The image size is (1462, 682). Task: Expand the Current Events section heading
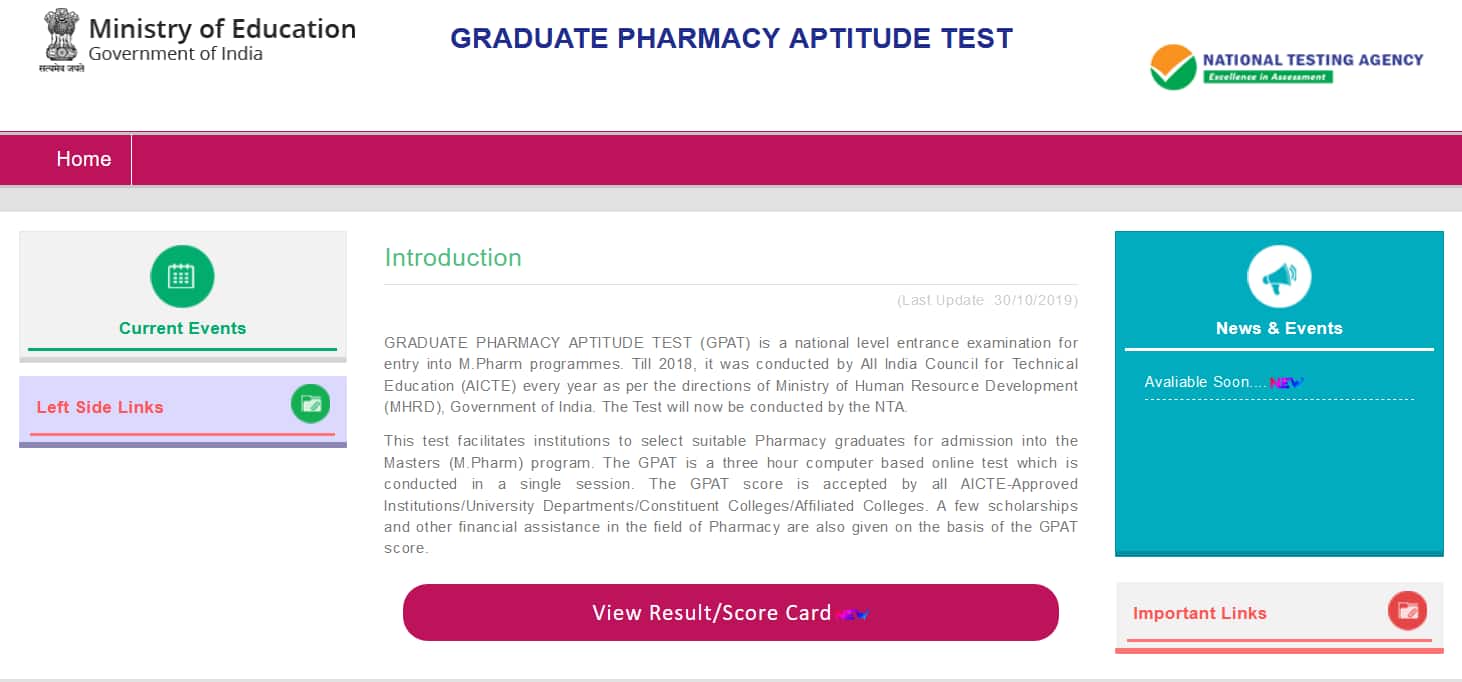click(182, 328)
